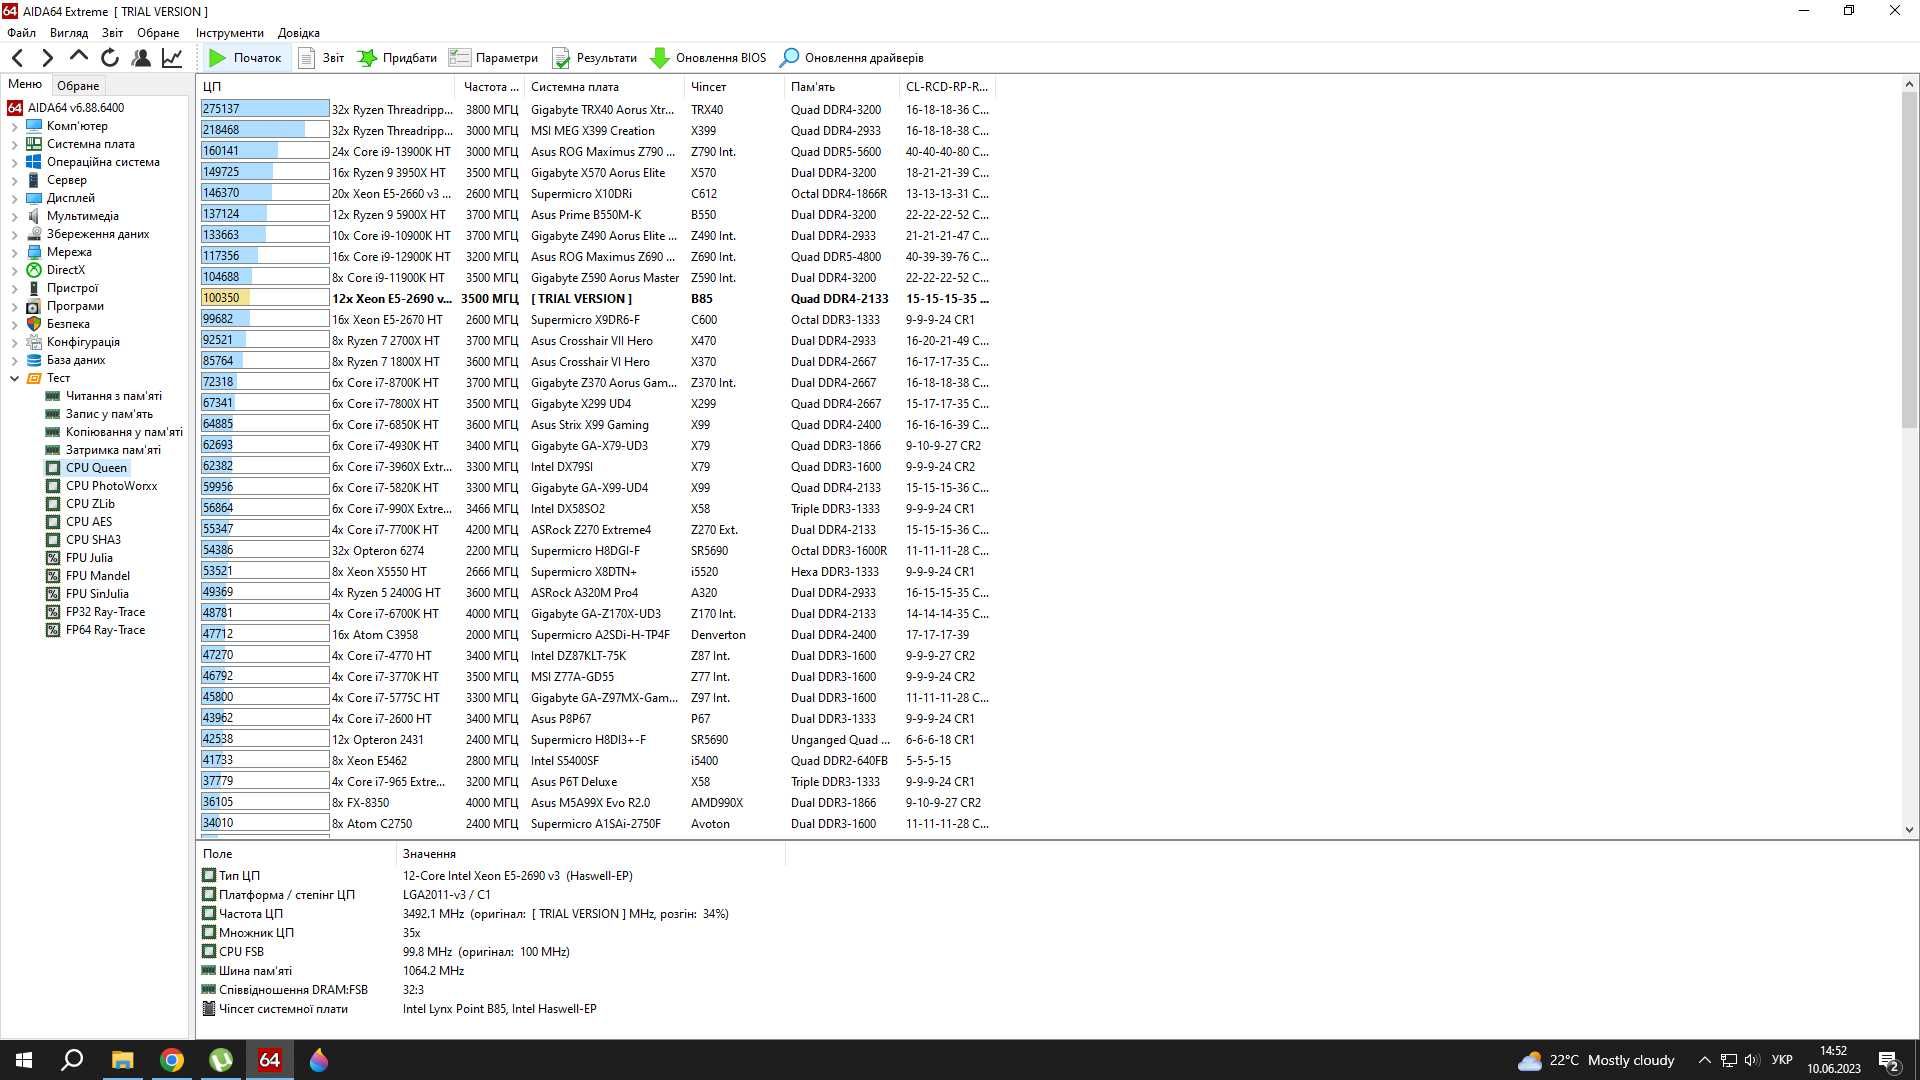Click AIDA64 v6.88.6400 root icon
This screenshot has height=1080, width=1920.
pyautogui.click(x=15, y=108)
